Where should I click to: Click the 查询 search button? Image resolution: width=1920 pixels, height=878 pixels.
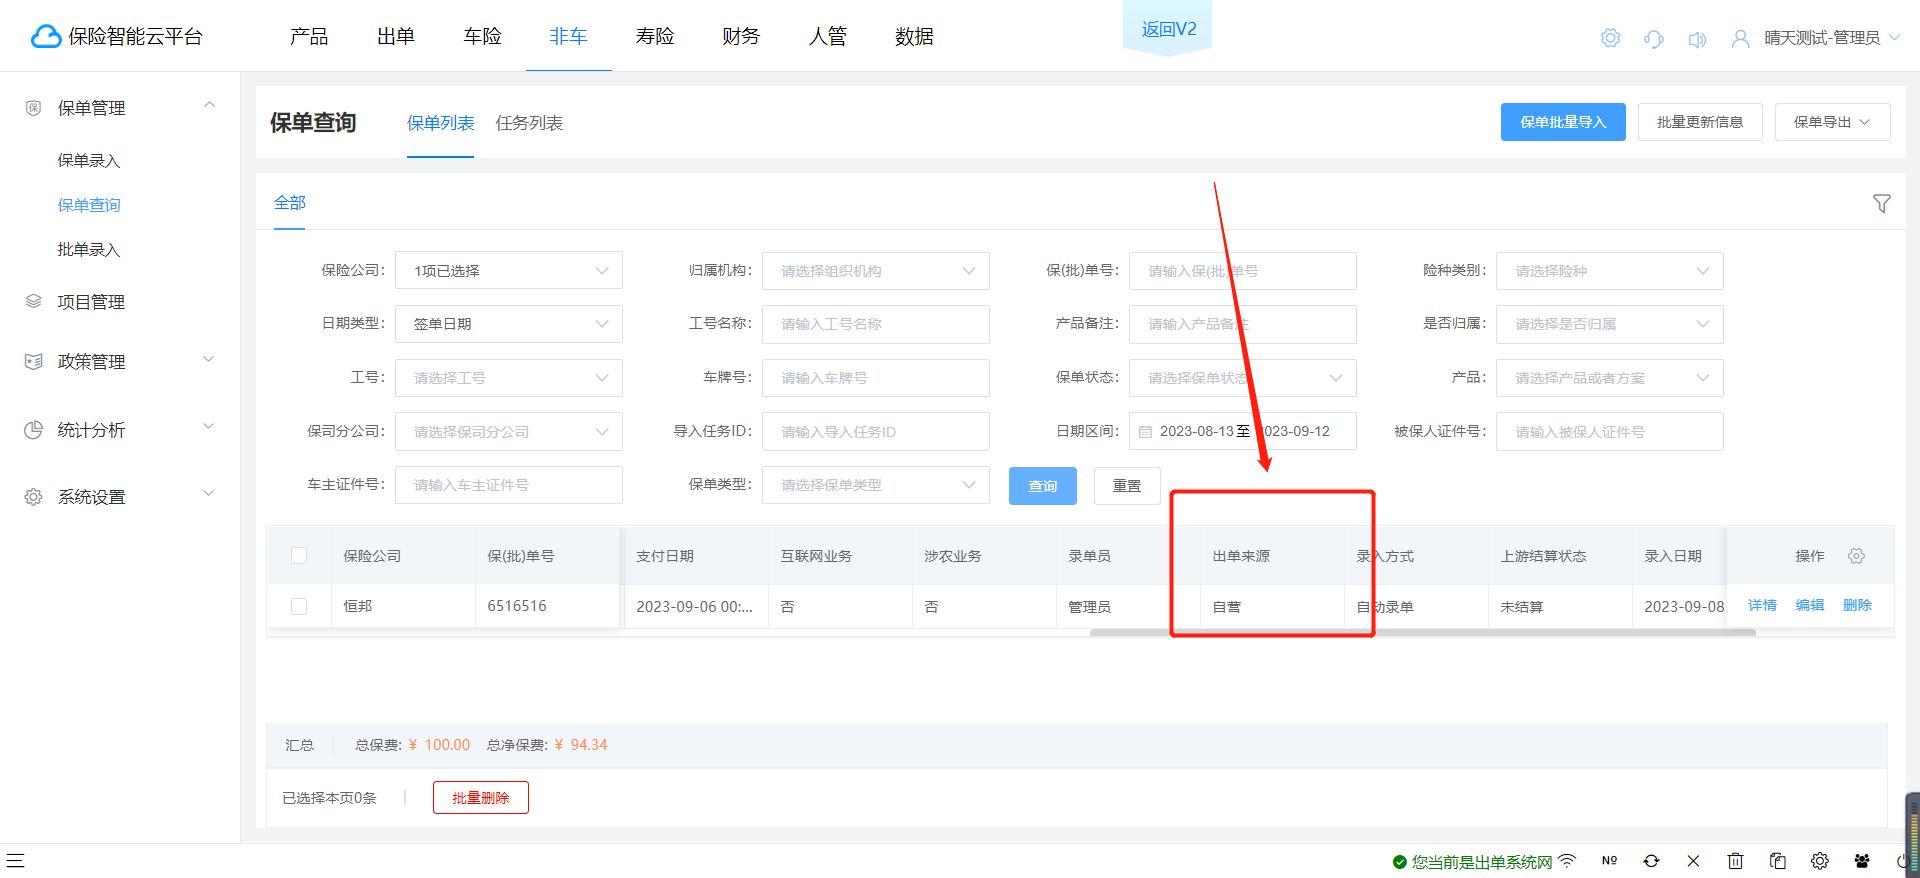[x=1043, y=486]
